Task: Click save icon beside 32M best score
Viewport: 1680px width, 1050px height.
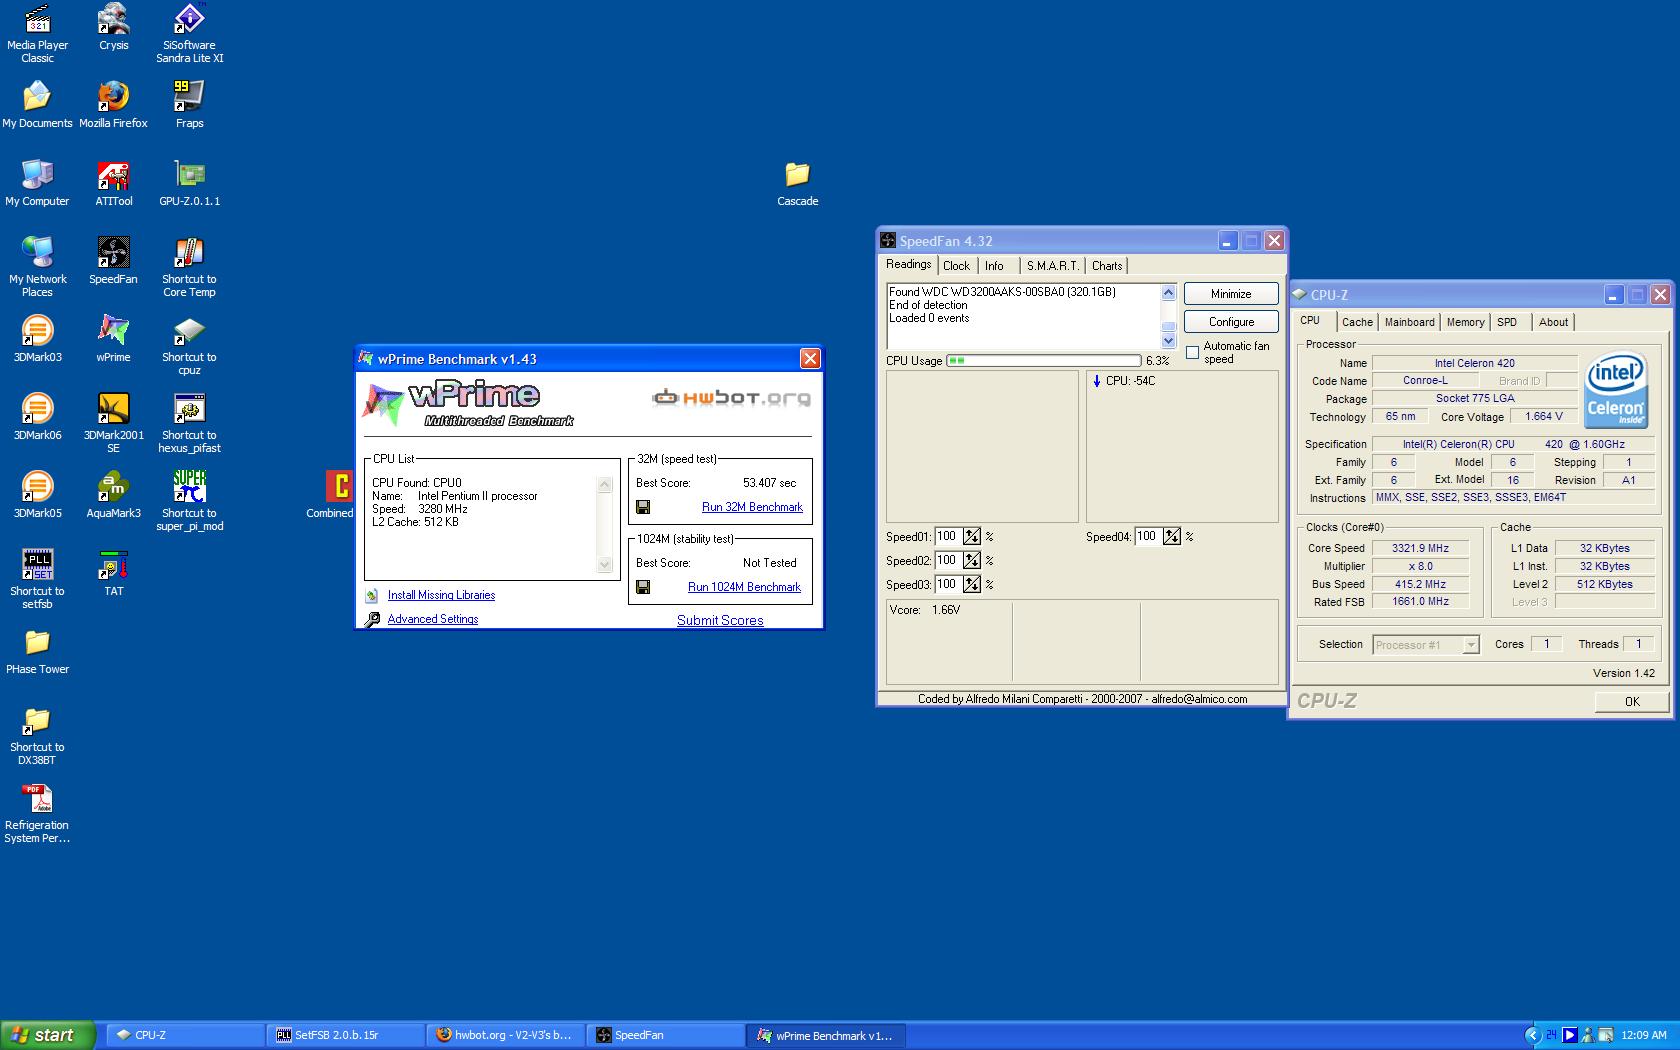Action: [643, 507]
